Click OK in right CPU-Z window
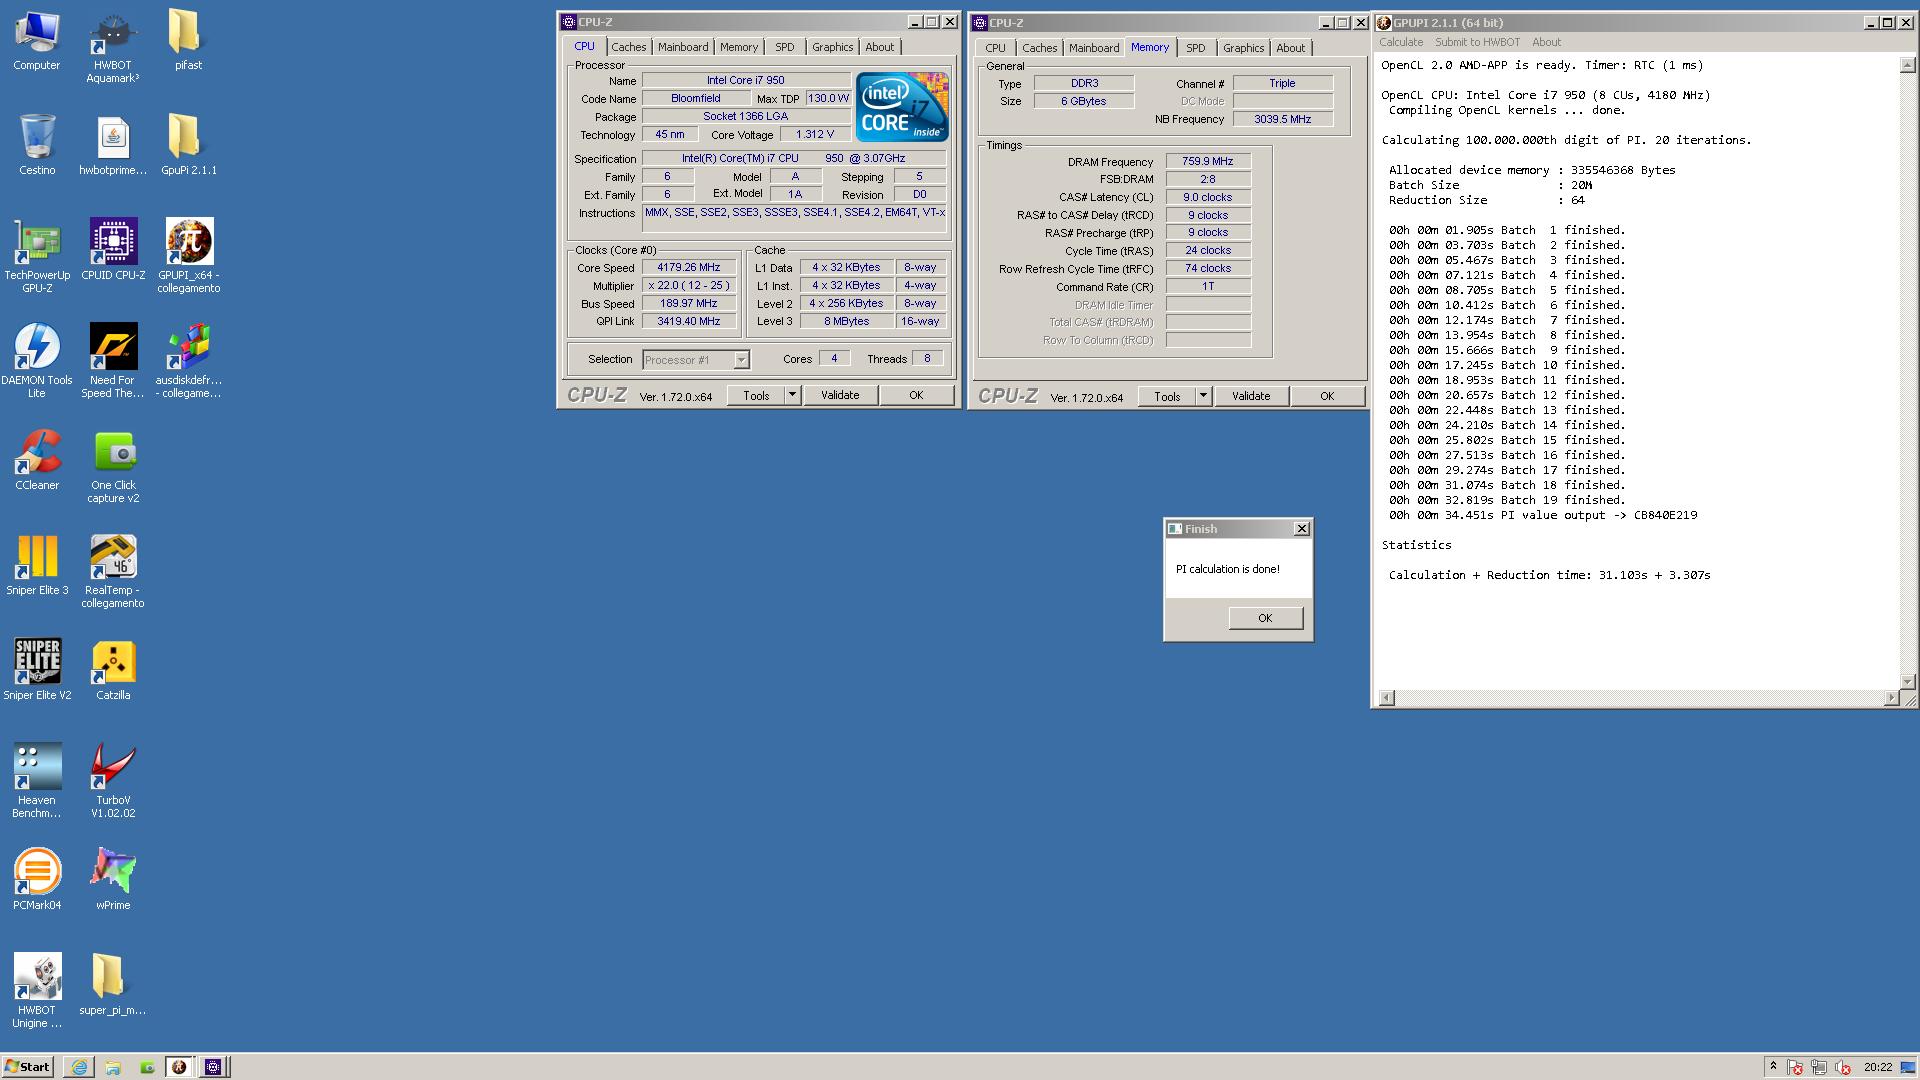This screenshot has height=1080, width=1920. (1327, 397)
